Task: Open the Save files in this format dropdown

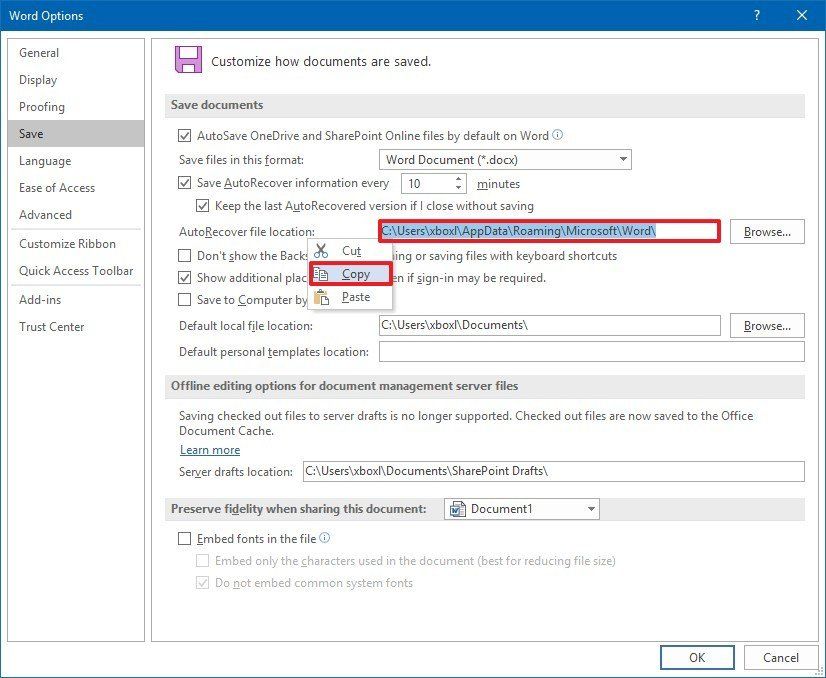Action: pyautogui.click(x=624, y=158)
